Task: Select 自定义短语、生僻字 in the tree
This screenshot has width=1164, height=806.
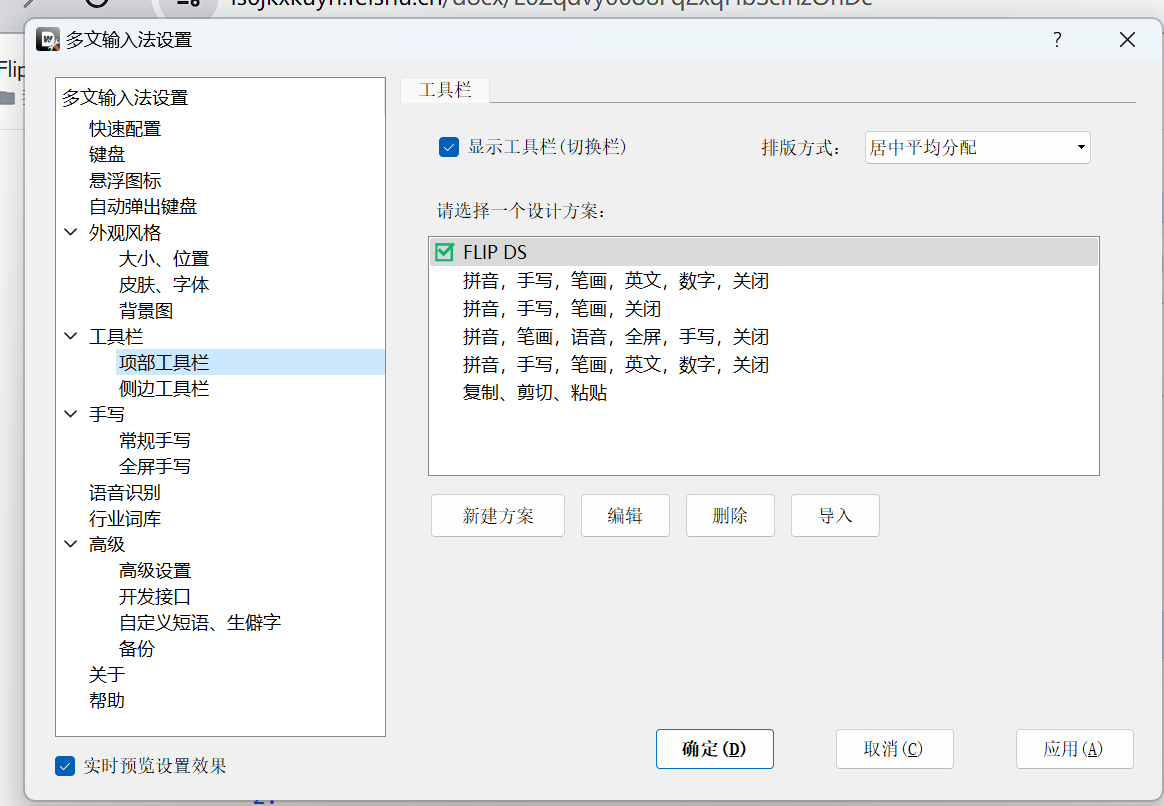Action: [x=200, y=623]
